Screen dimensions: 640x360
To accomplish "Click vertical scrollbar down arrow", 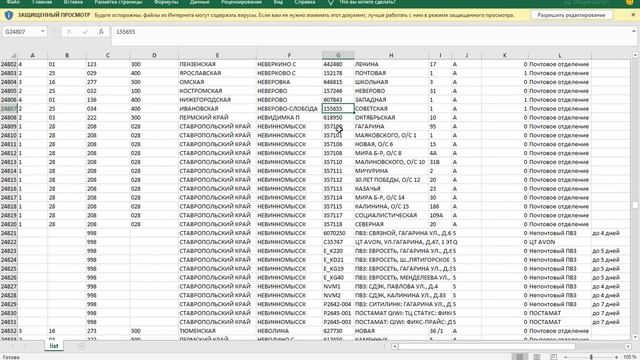I will (635, 337).
